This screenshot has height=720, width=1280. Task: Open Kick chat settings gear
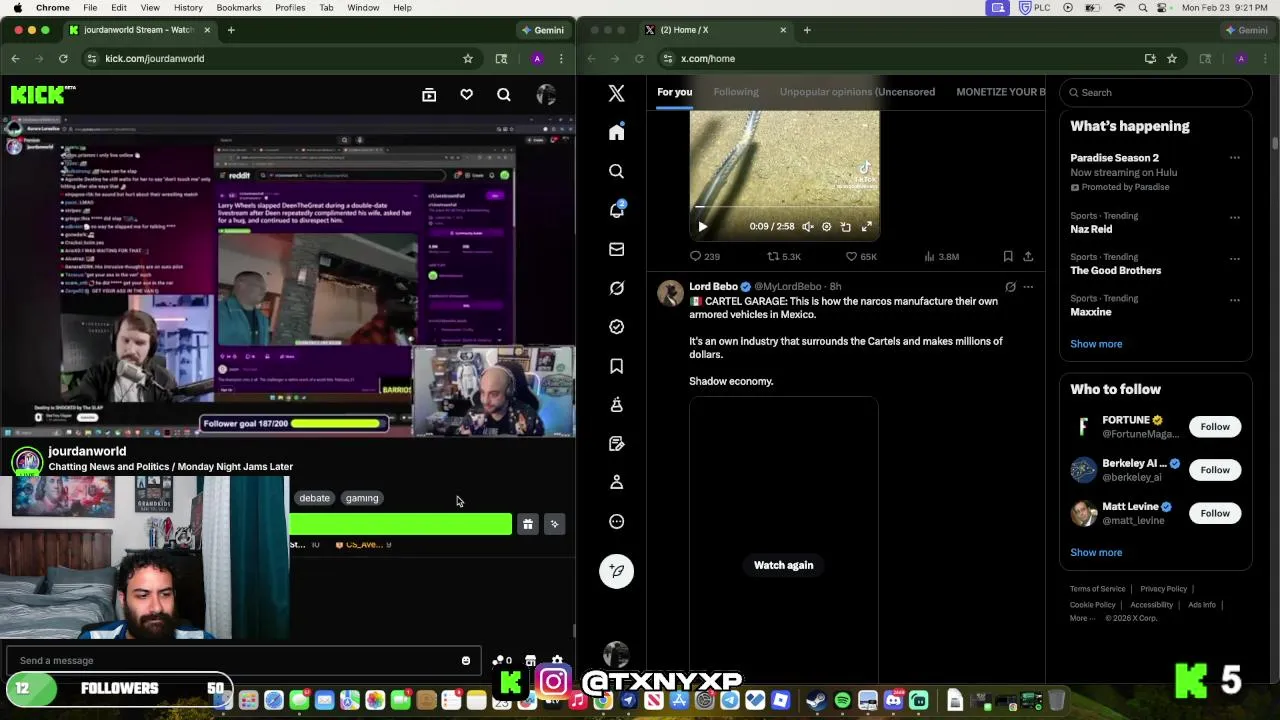point(557,660)
